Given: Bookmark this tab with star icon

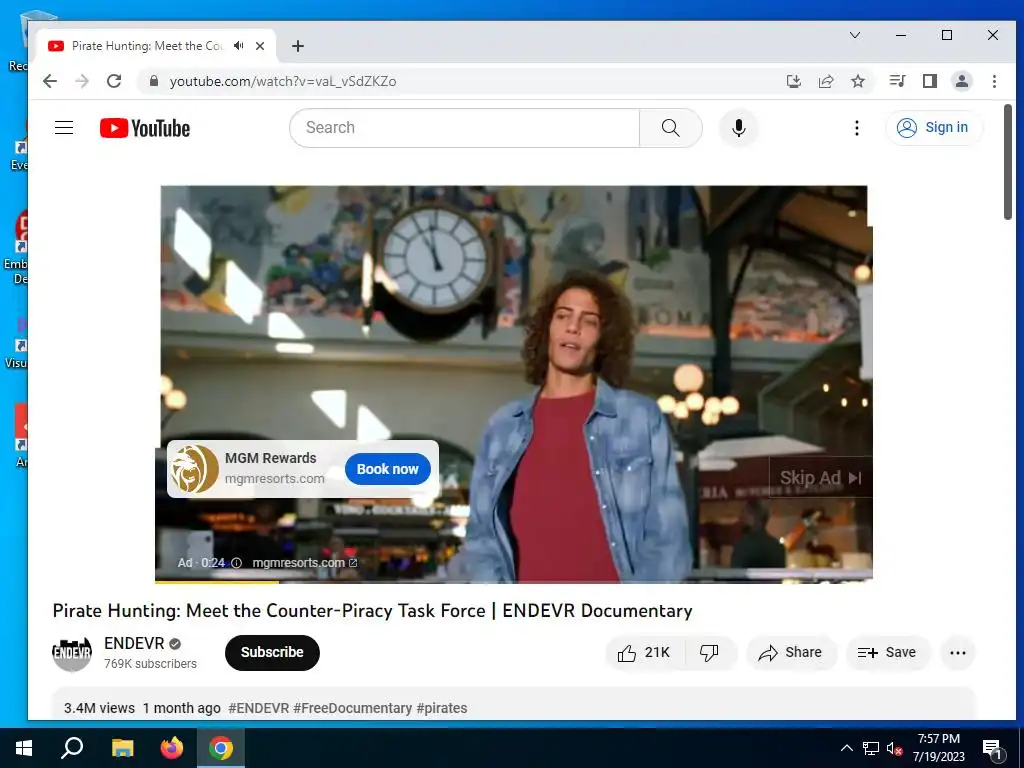Looking at the screenshot, I should pos(857,81).
